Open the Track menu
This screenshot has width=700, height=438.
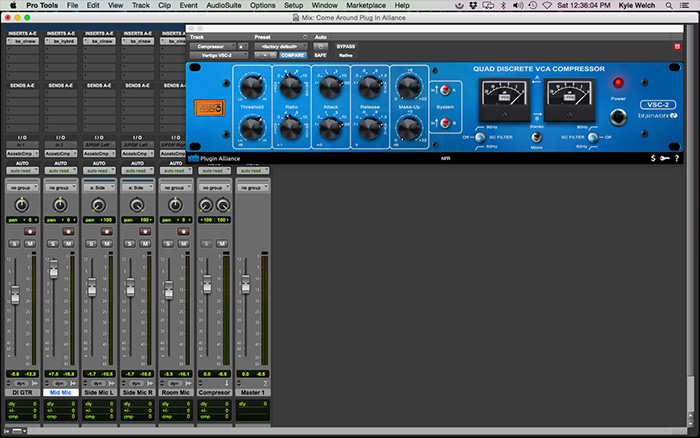pos(141,5)
